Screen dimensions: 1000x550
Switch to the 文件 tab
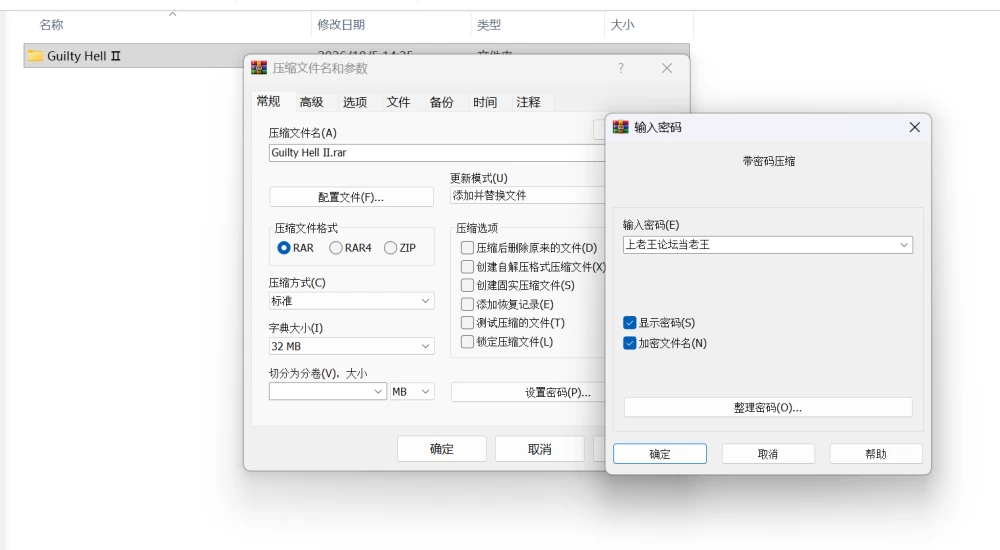(399, 102)
